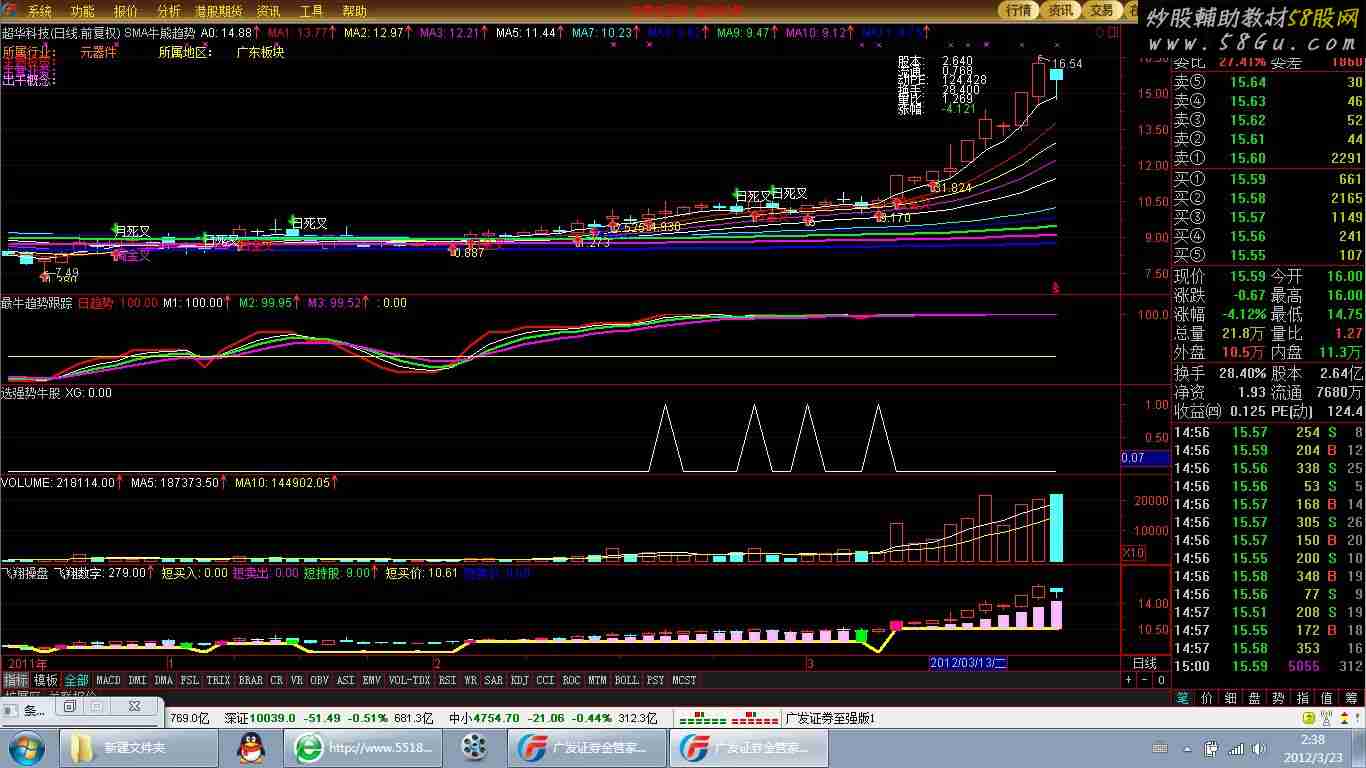Click the 元器件 industry link

click(98, 52)
